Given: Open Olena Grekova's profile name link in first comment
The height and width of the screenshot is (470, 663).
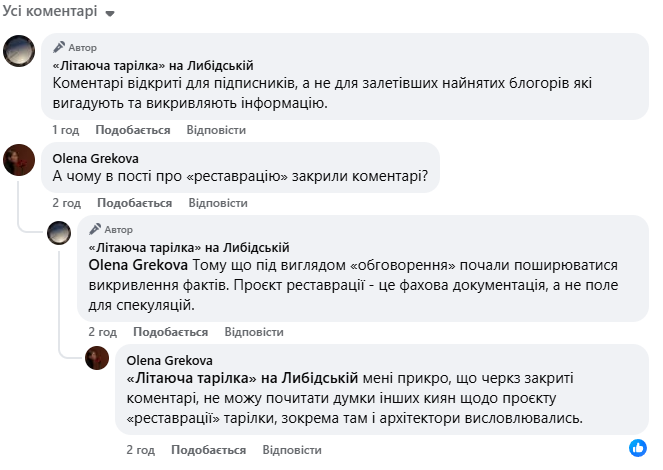Looking at the screenshot, I should click(x=95, y=158).
